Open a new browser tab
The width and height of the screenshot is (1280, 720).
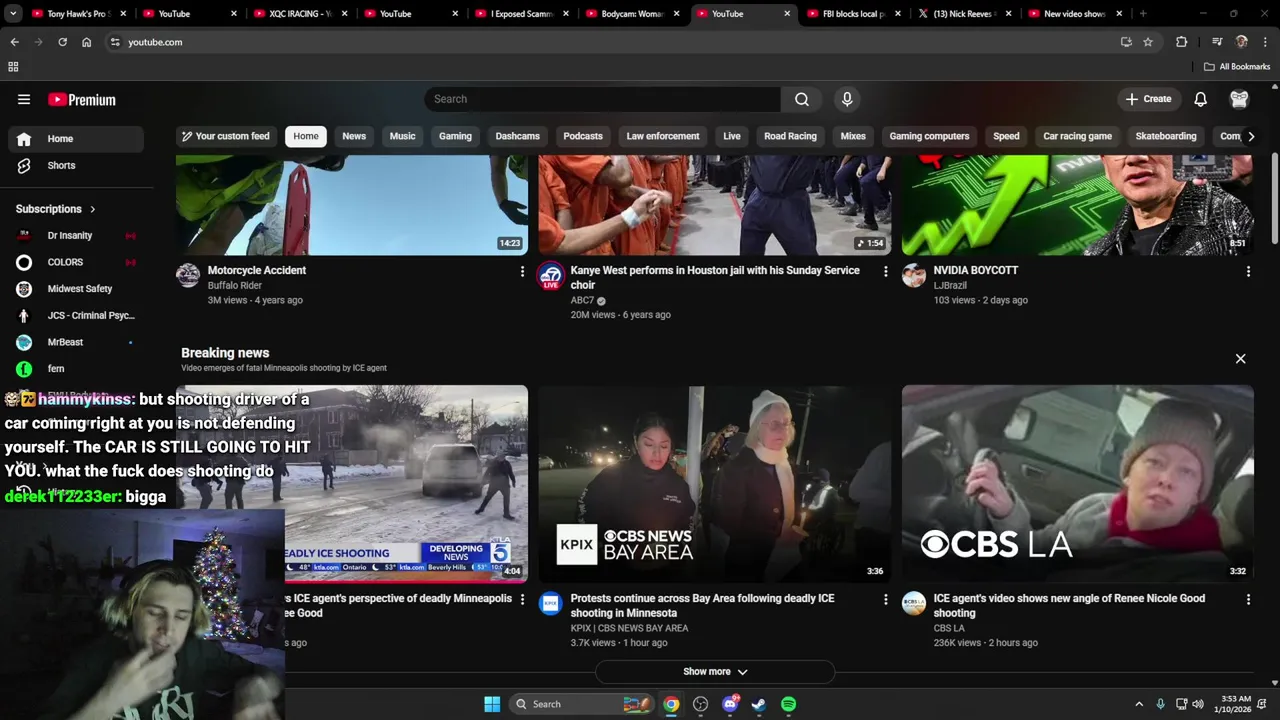point(1142,14)
